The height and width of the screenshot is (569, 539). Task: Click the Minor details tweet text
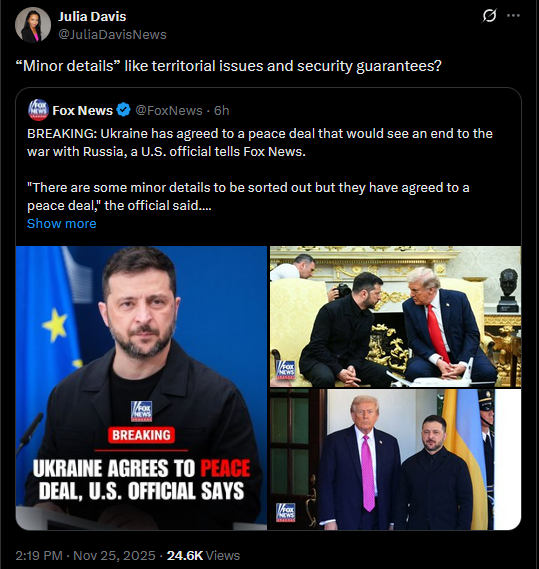point(229,66)
